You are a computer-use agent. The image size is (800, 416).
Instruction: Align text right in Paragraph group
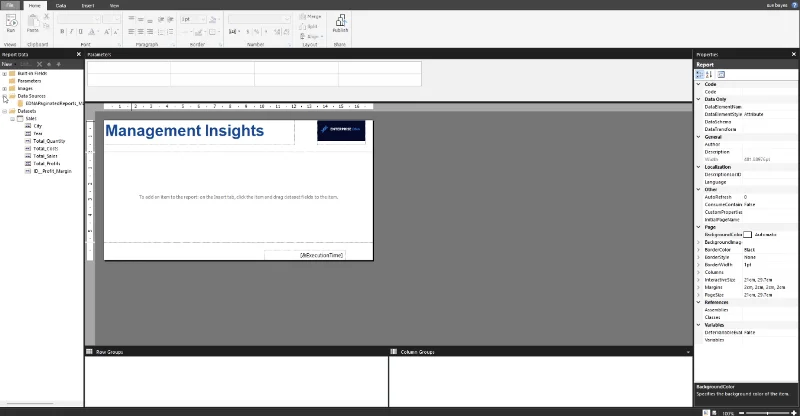coord(149,32)
